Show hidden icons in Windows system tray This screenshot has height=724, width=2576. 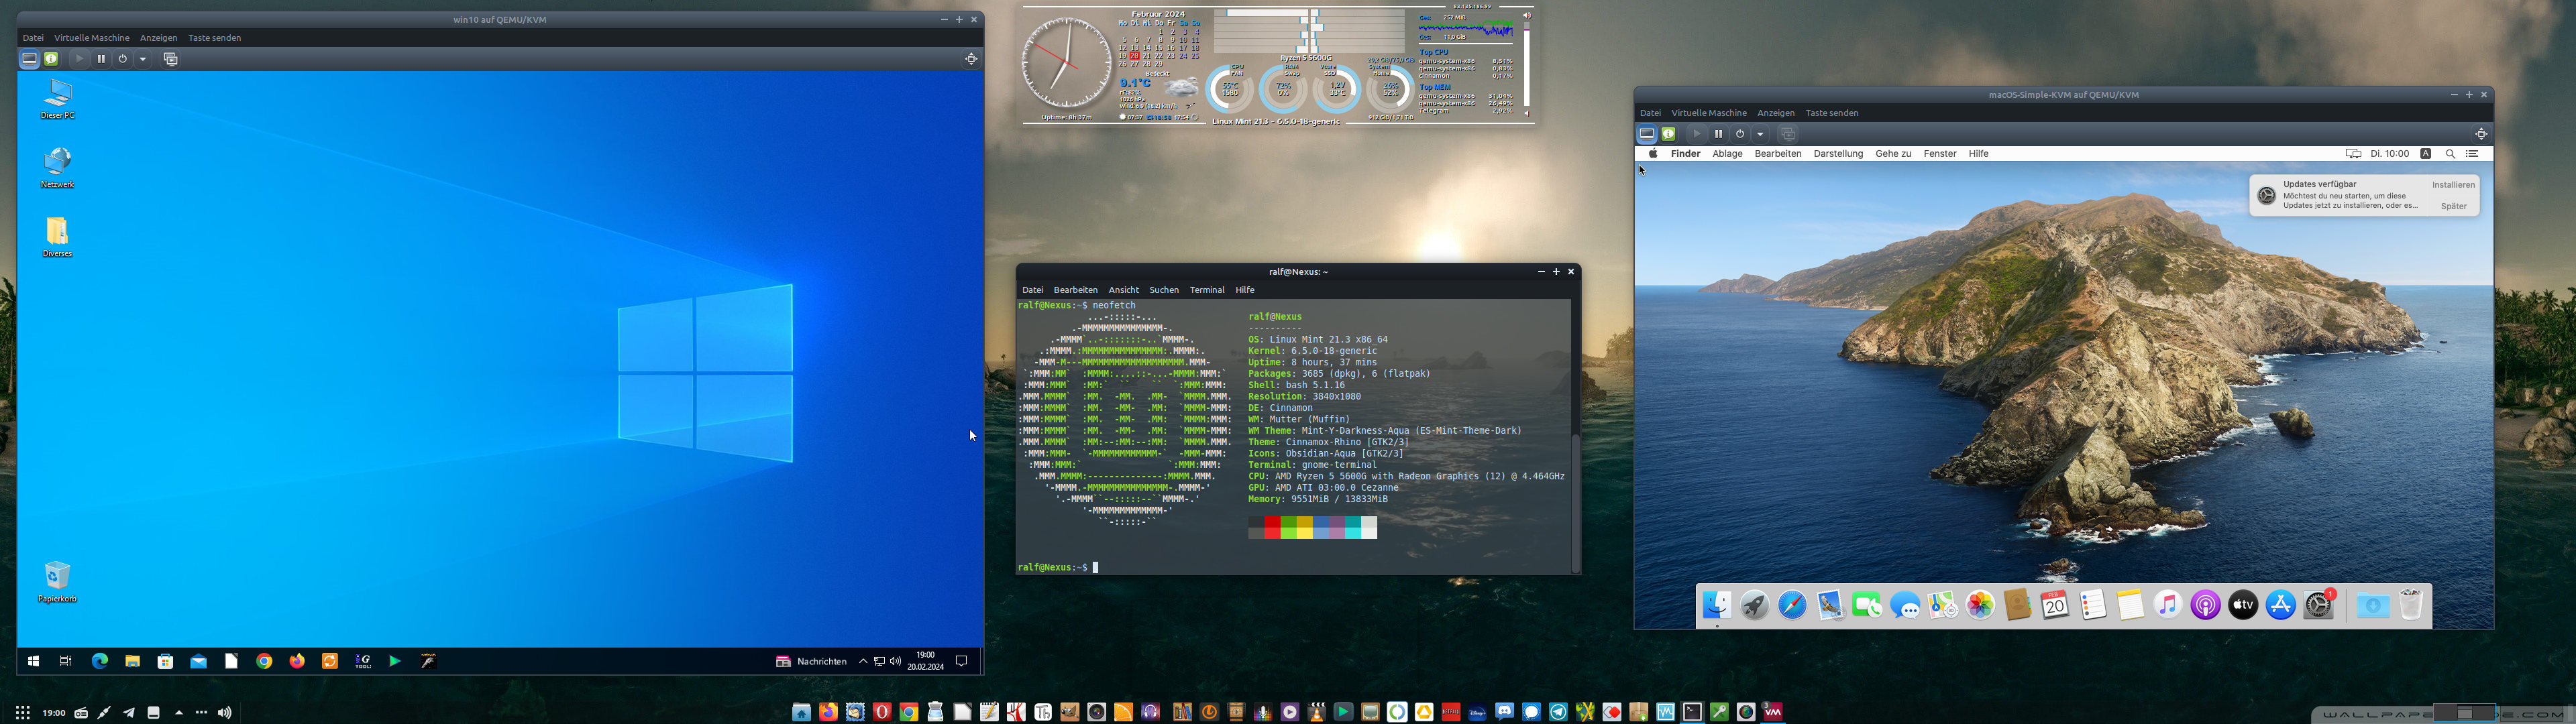coord(863,661)
